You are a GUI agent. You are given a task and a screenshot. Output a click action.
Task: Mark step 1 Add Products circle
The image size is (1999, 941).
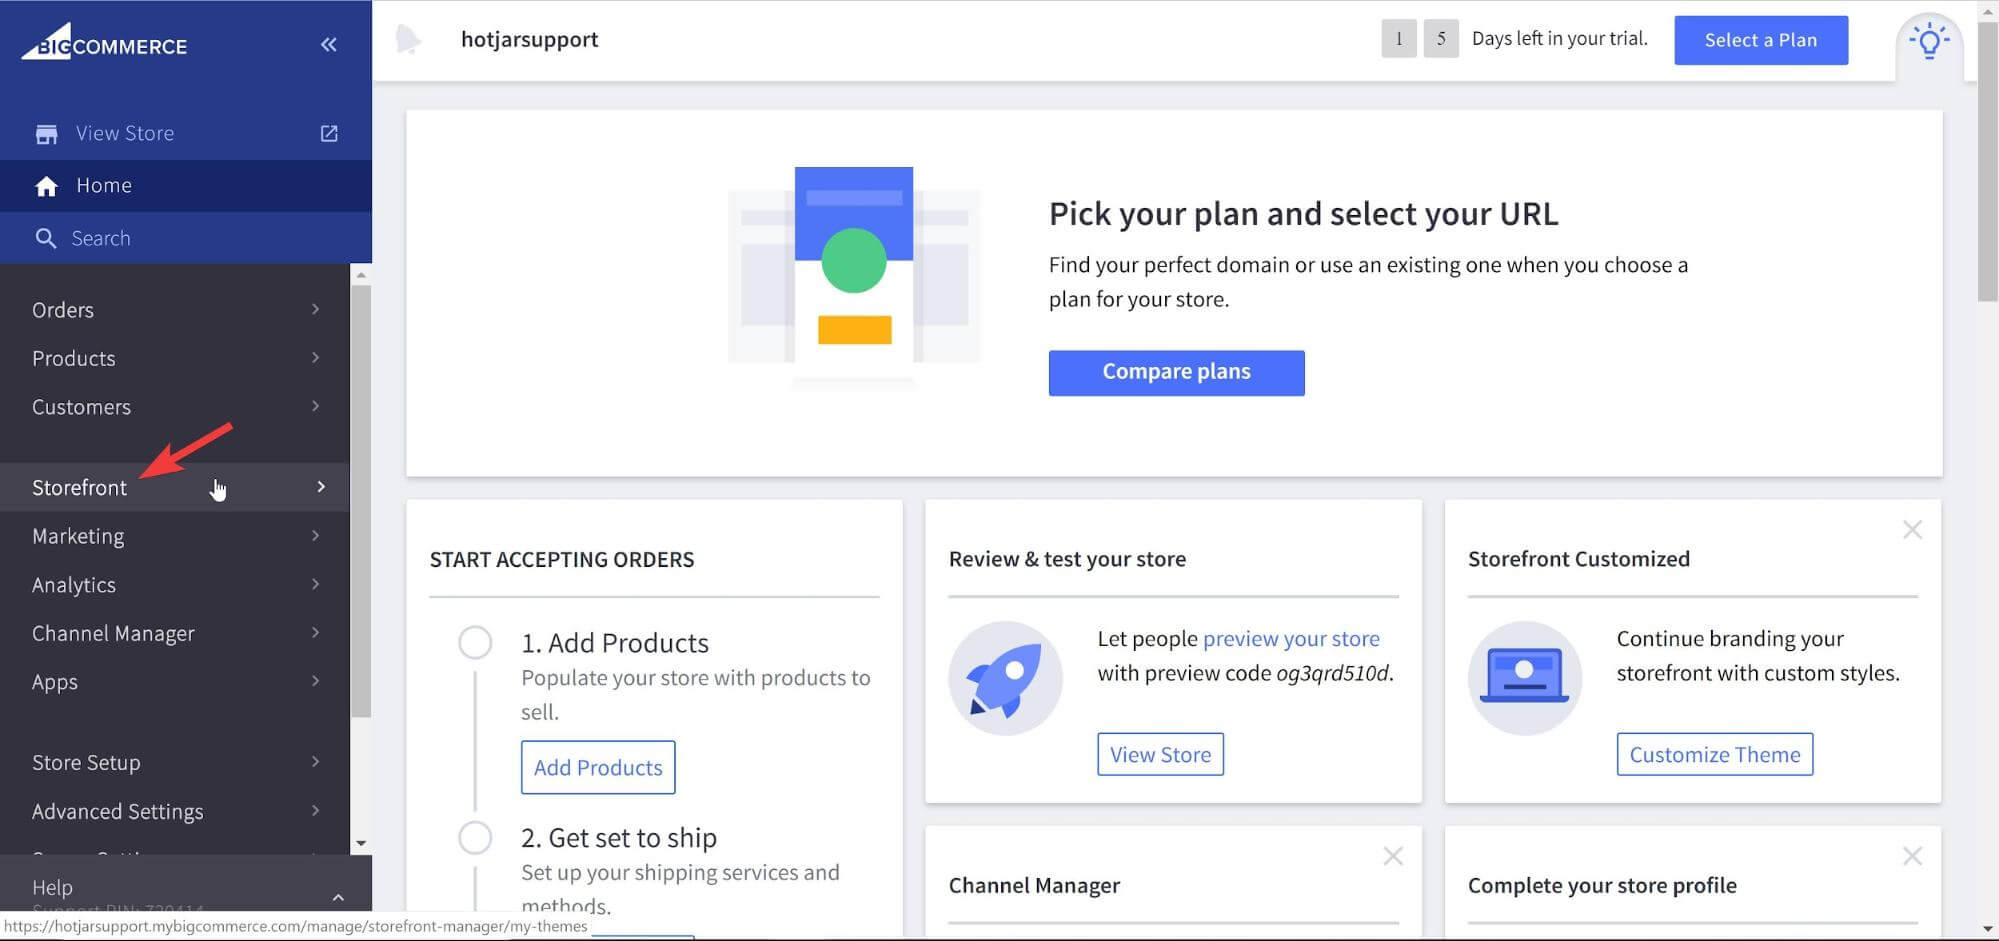[475, 642]
